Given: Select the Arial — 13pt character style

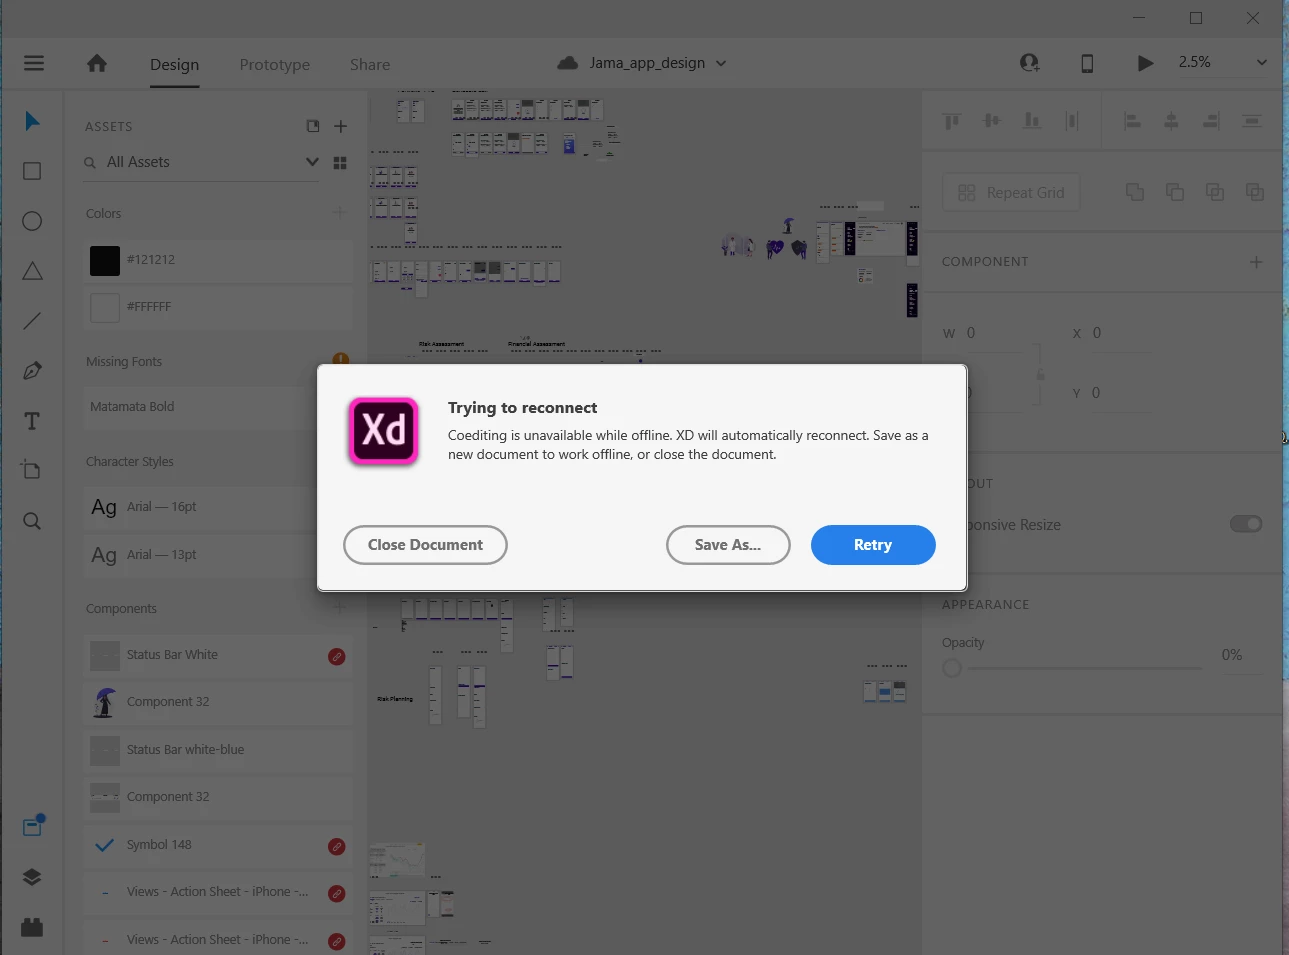Looking at the screenshot, I should tap(218, 555).
